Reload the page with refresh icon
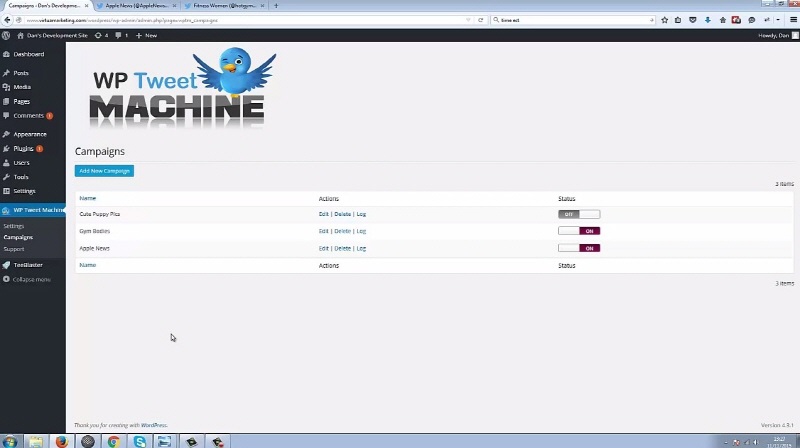 tap(481, 20)
